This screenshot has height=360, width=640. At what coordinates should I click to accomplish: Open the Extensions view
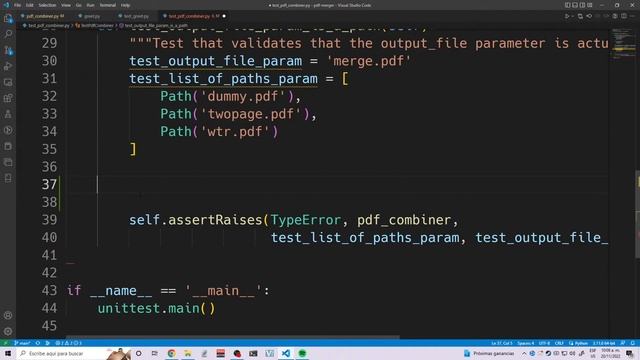pyautogui.click(x=8, y=98)
